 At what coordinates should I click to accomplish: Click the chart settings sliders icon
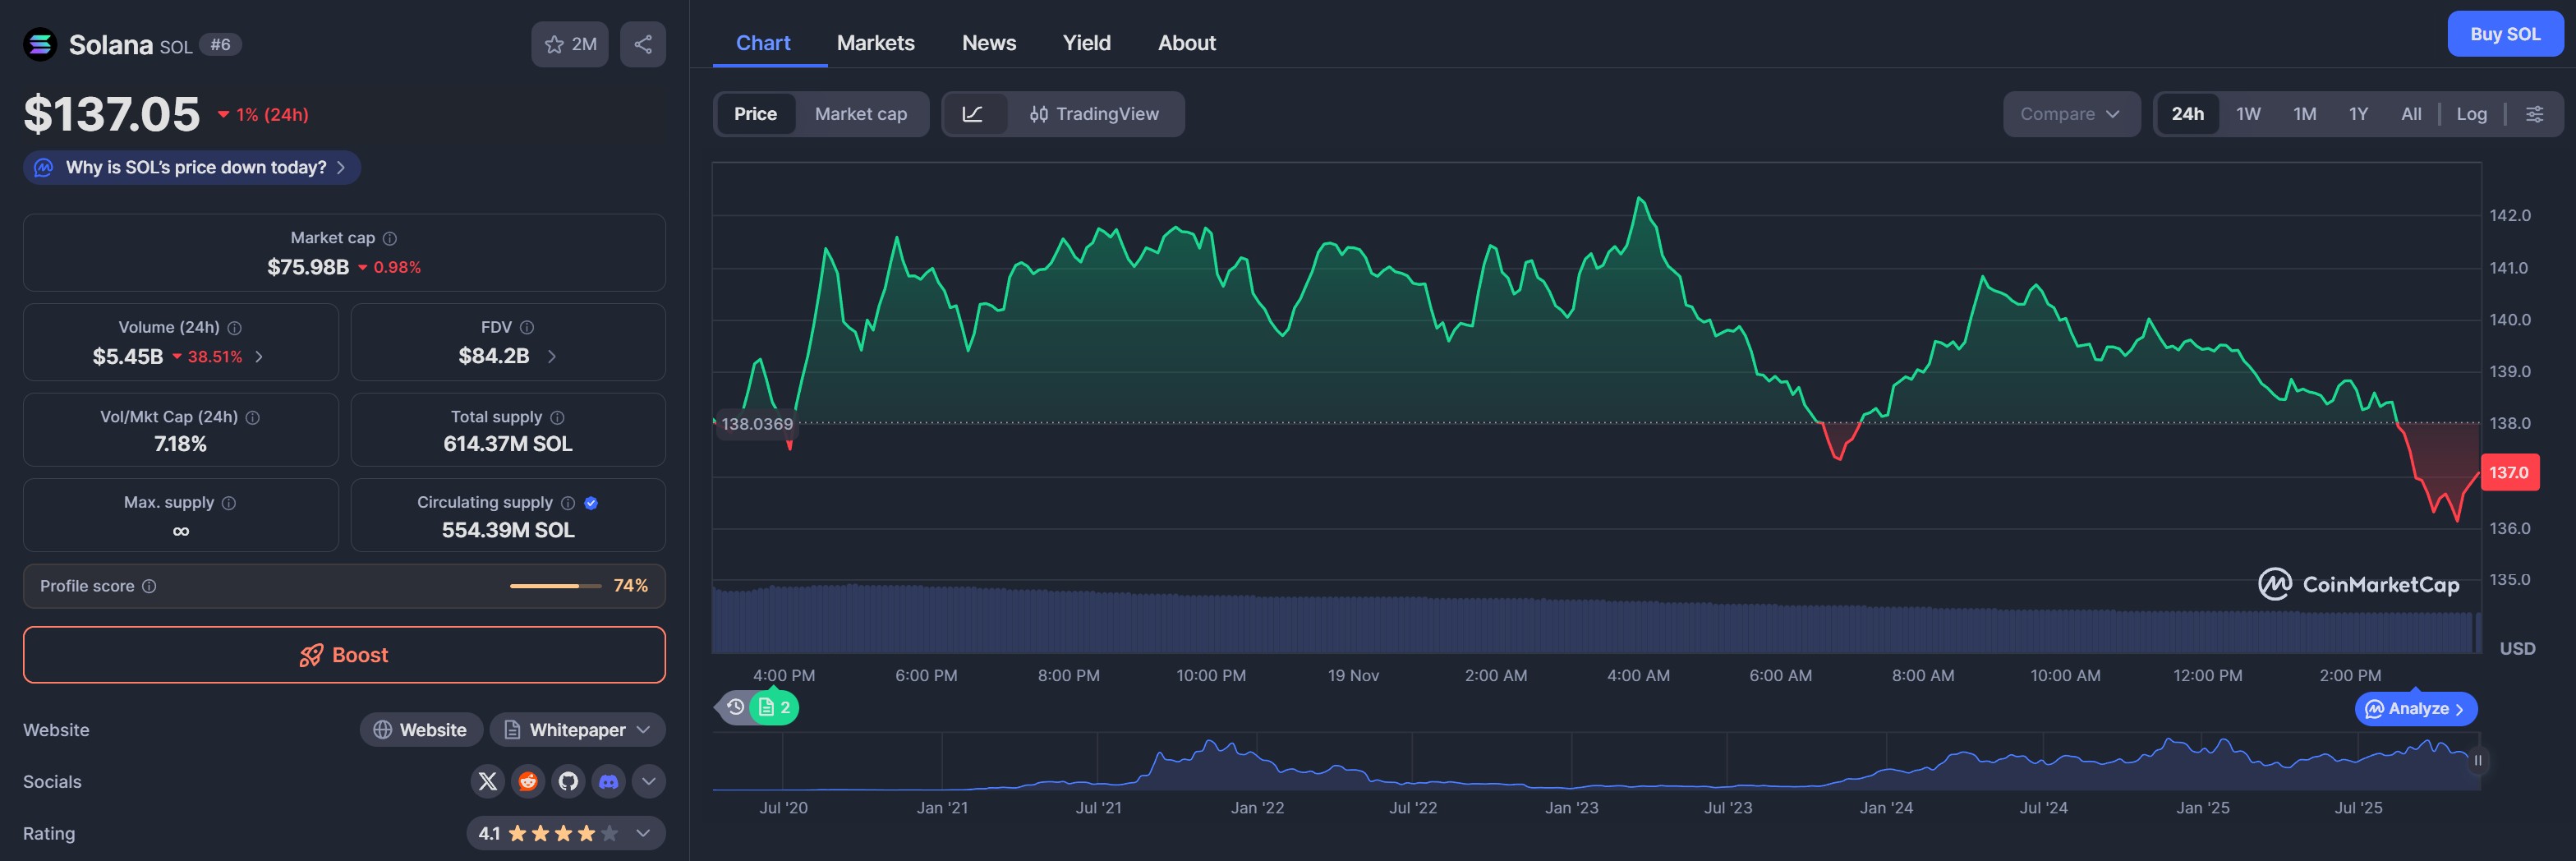(x=2534, y=114)
